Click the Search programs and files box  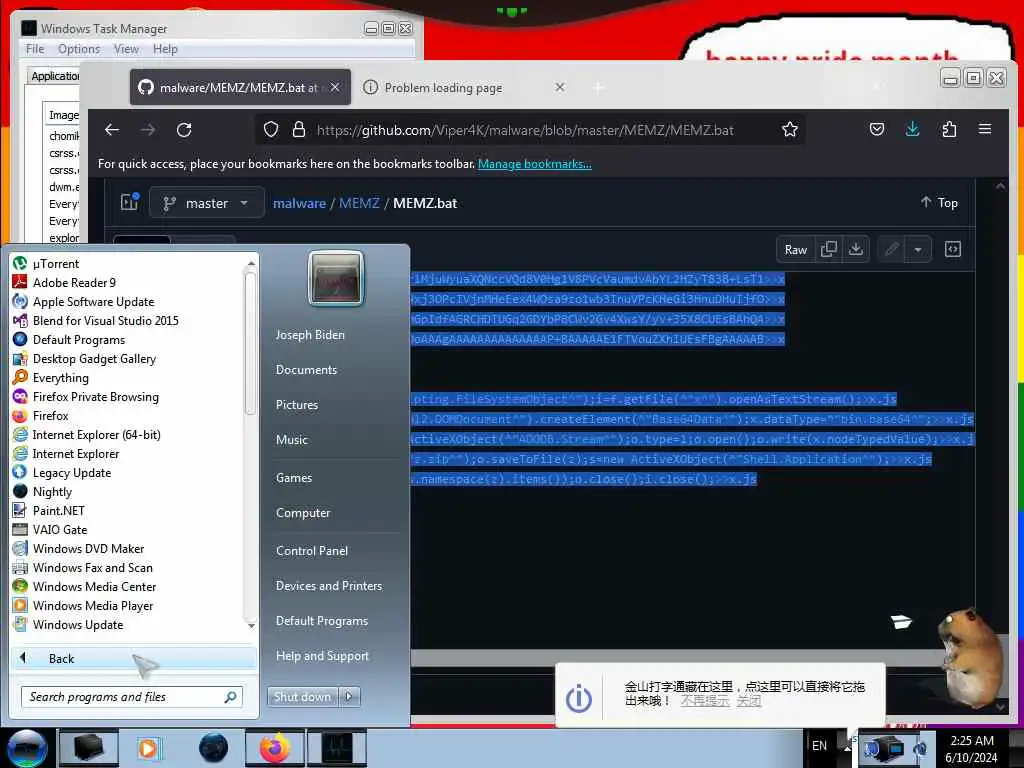tap(132, 697)
